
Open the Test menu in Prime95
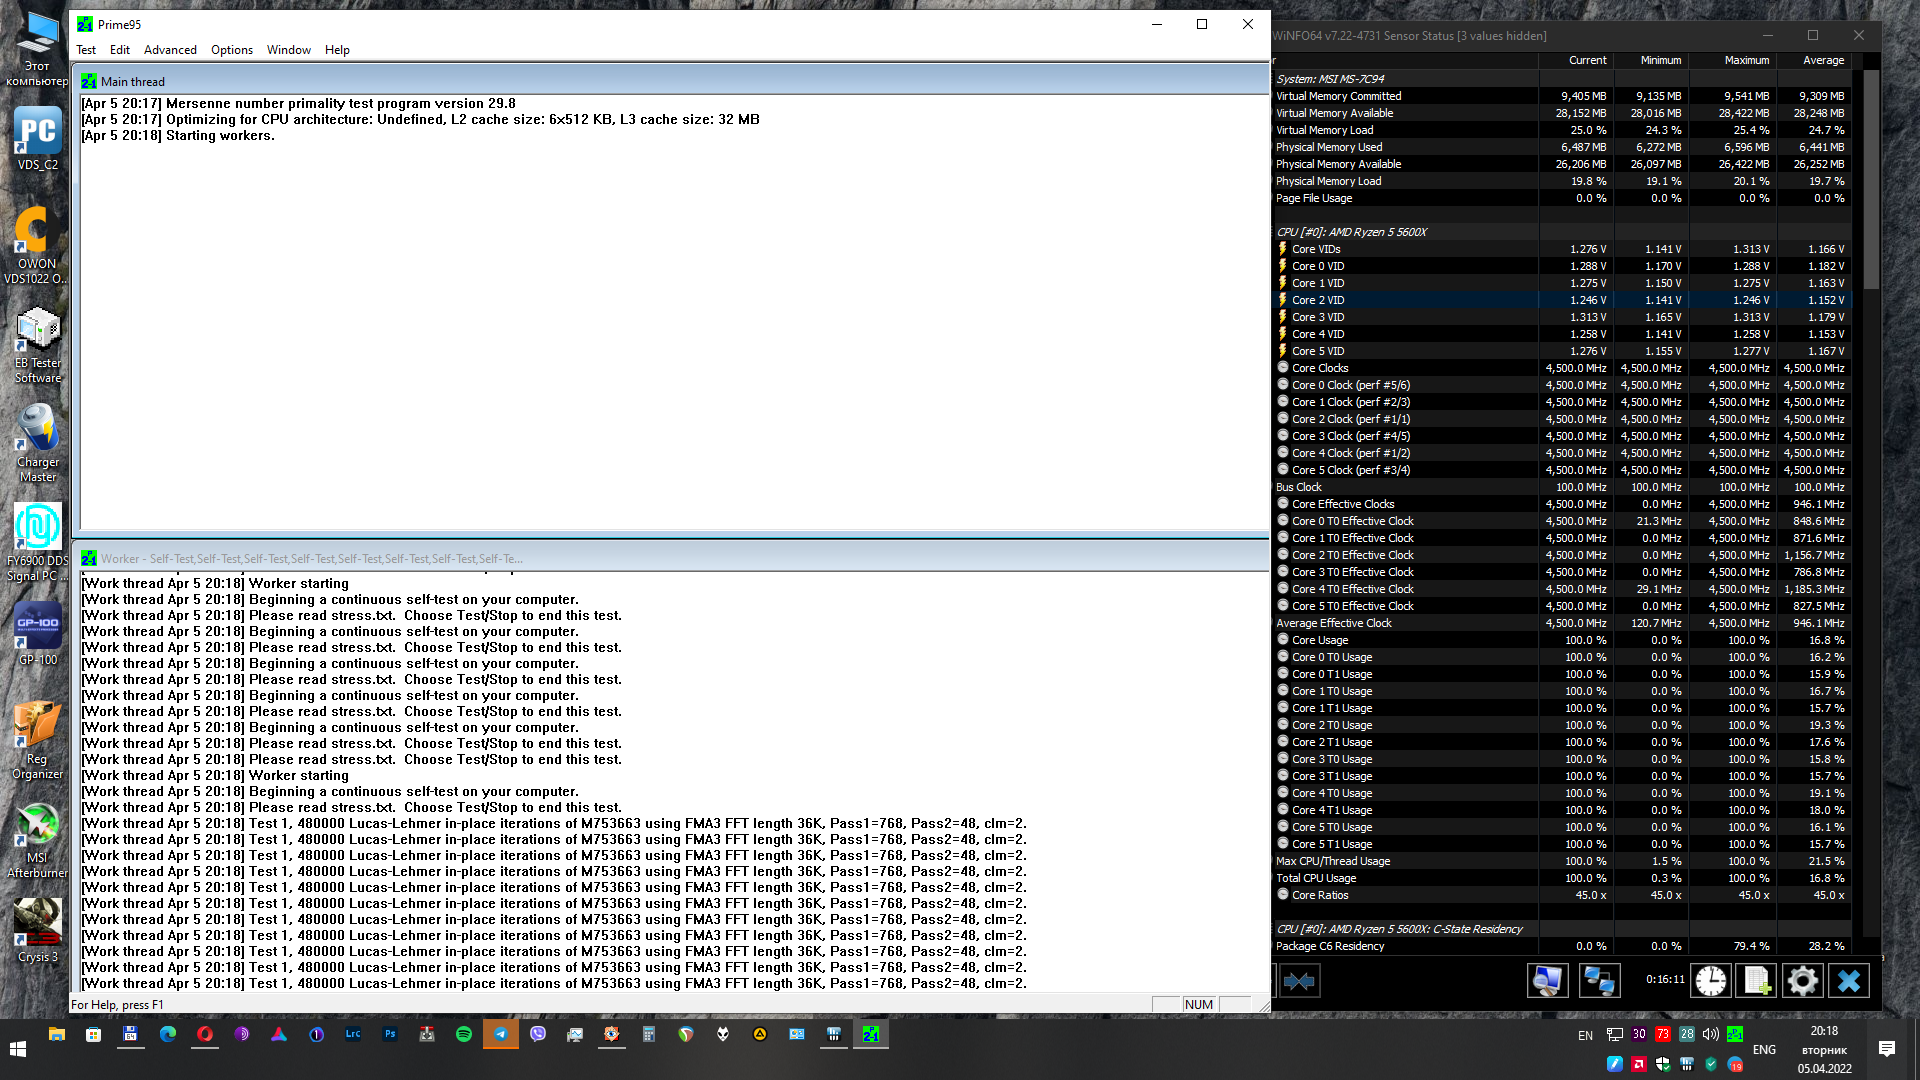point(86,50)
